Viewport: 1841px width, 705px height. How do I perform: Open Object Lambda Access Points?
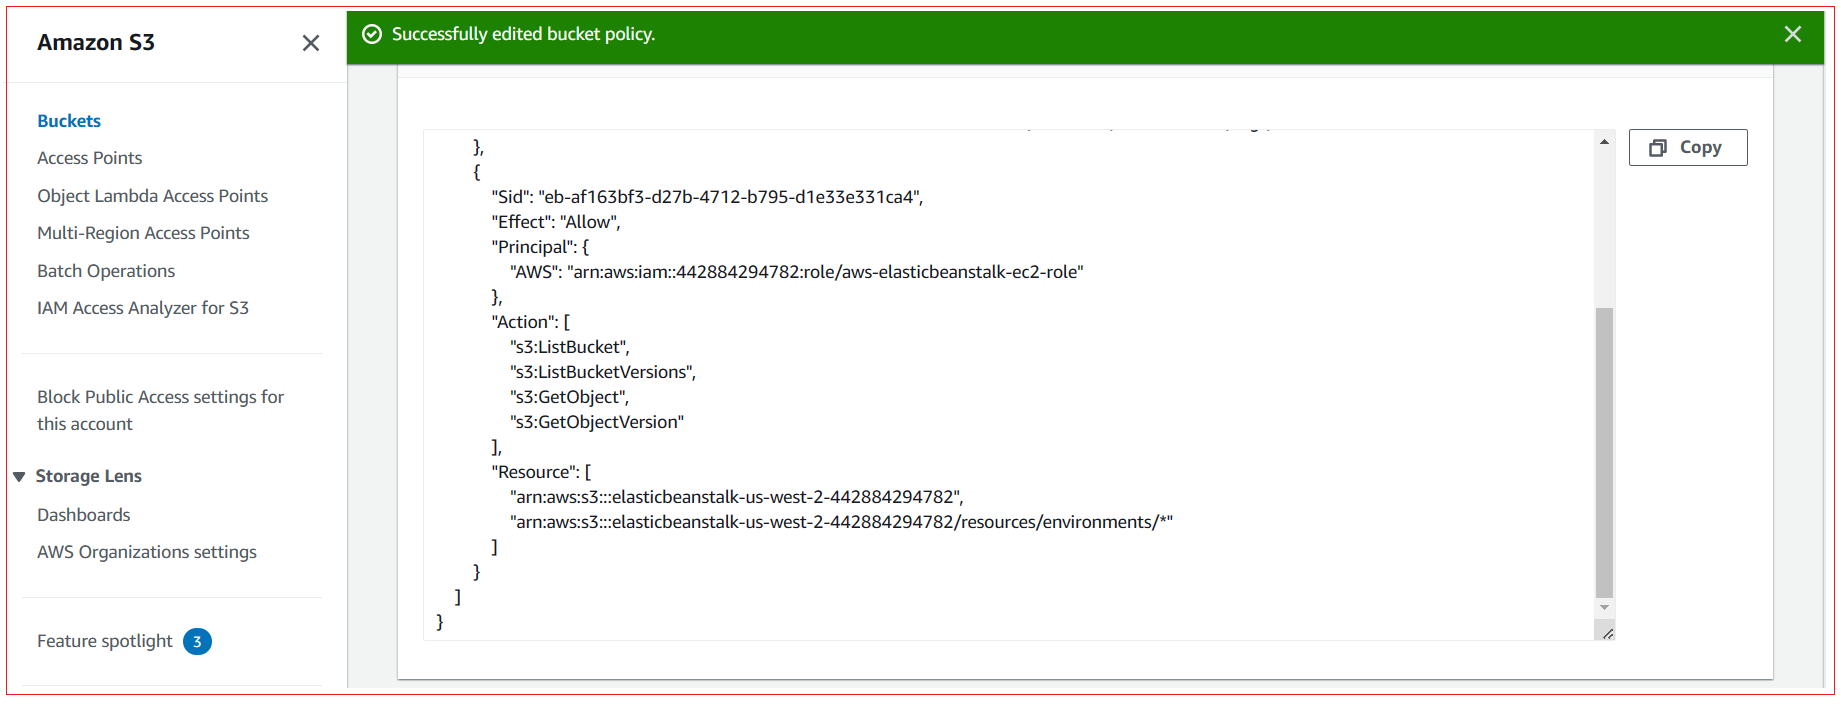pos(153,196)
